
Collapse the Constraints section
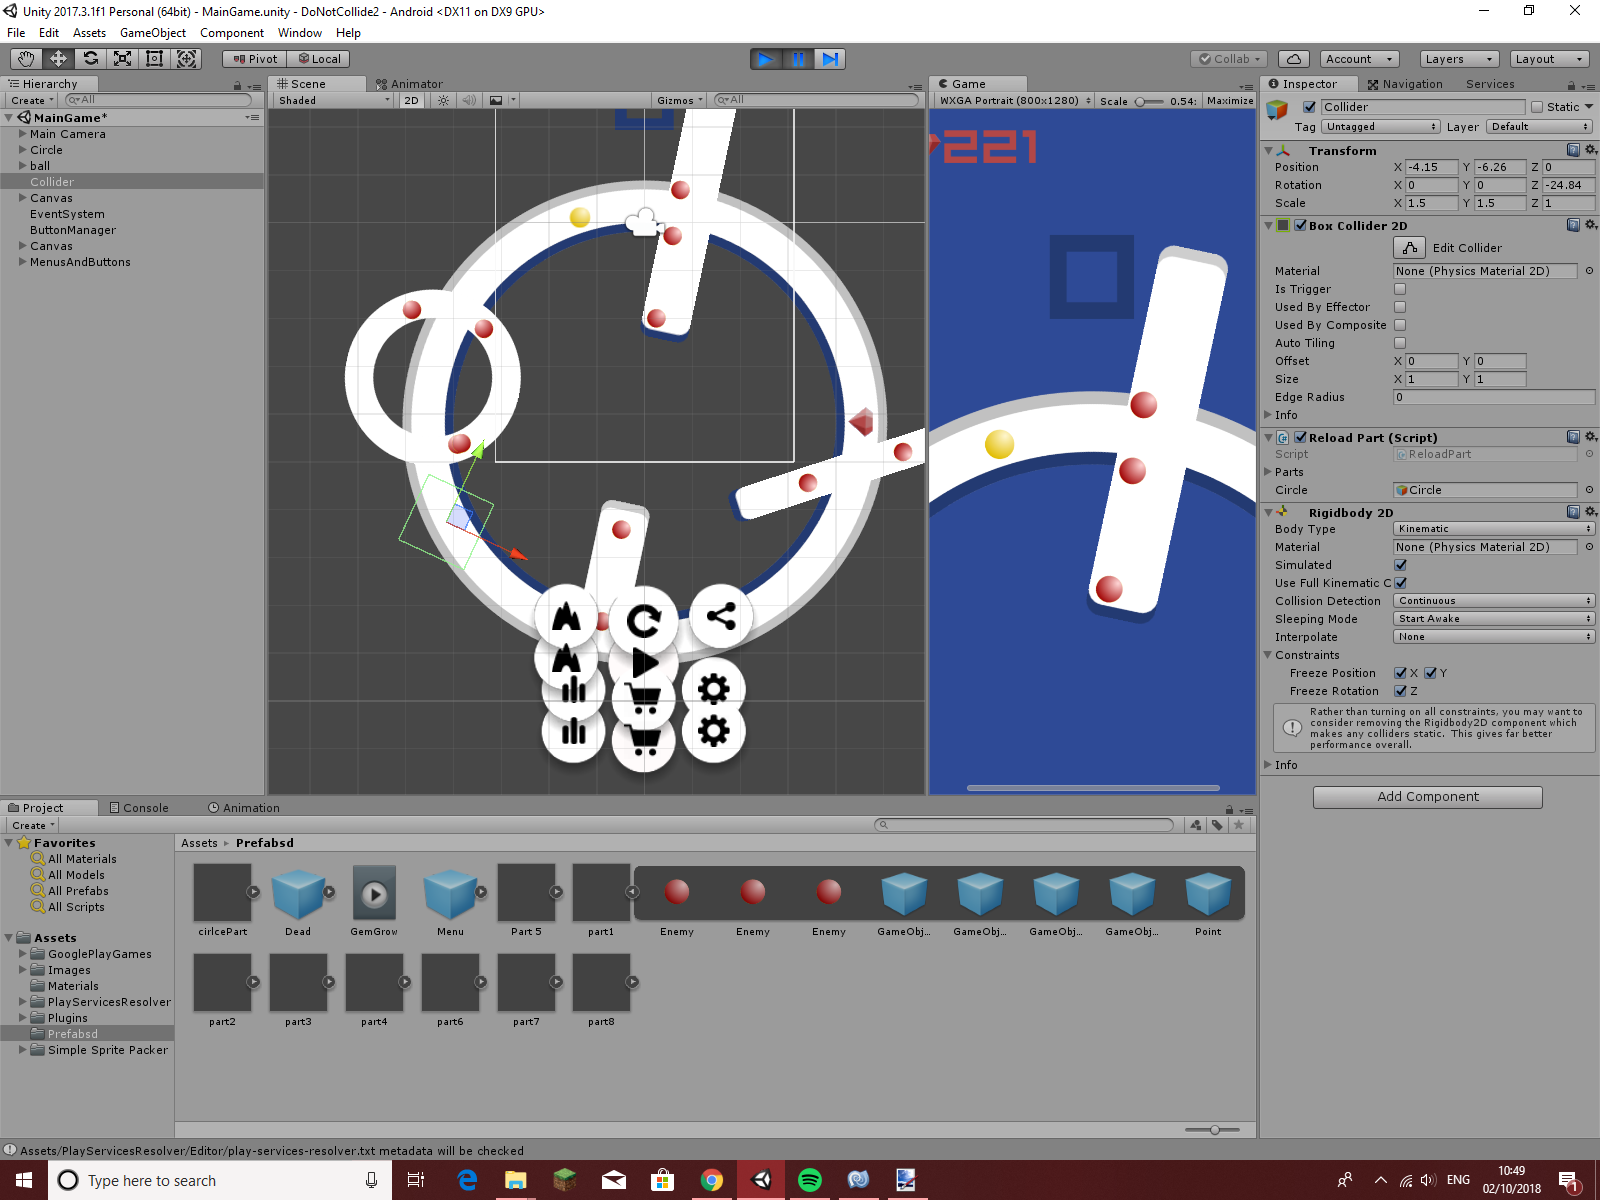pos(1268,655)
